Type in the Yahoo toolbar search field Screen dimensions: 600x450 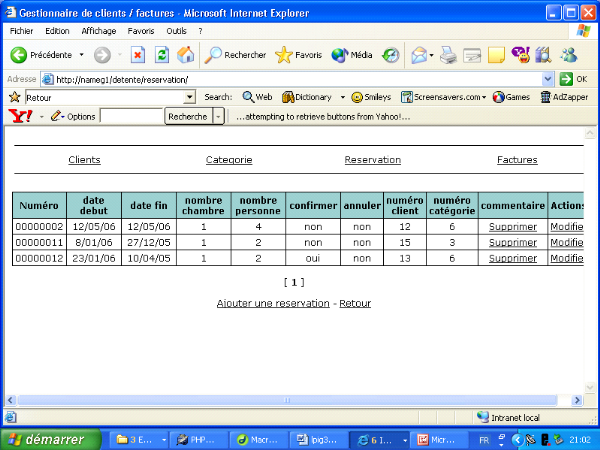(x=131, y=117)
